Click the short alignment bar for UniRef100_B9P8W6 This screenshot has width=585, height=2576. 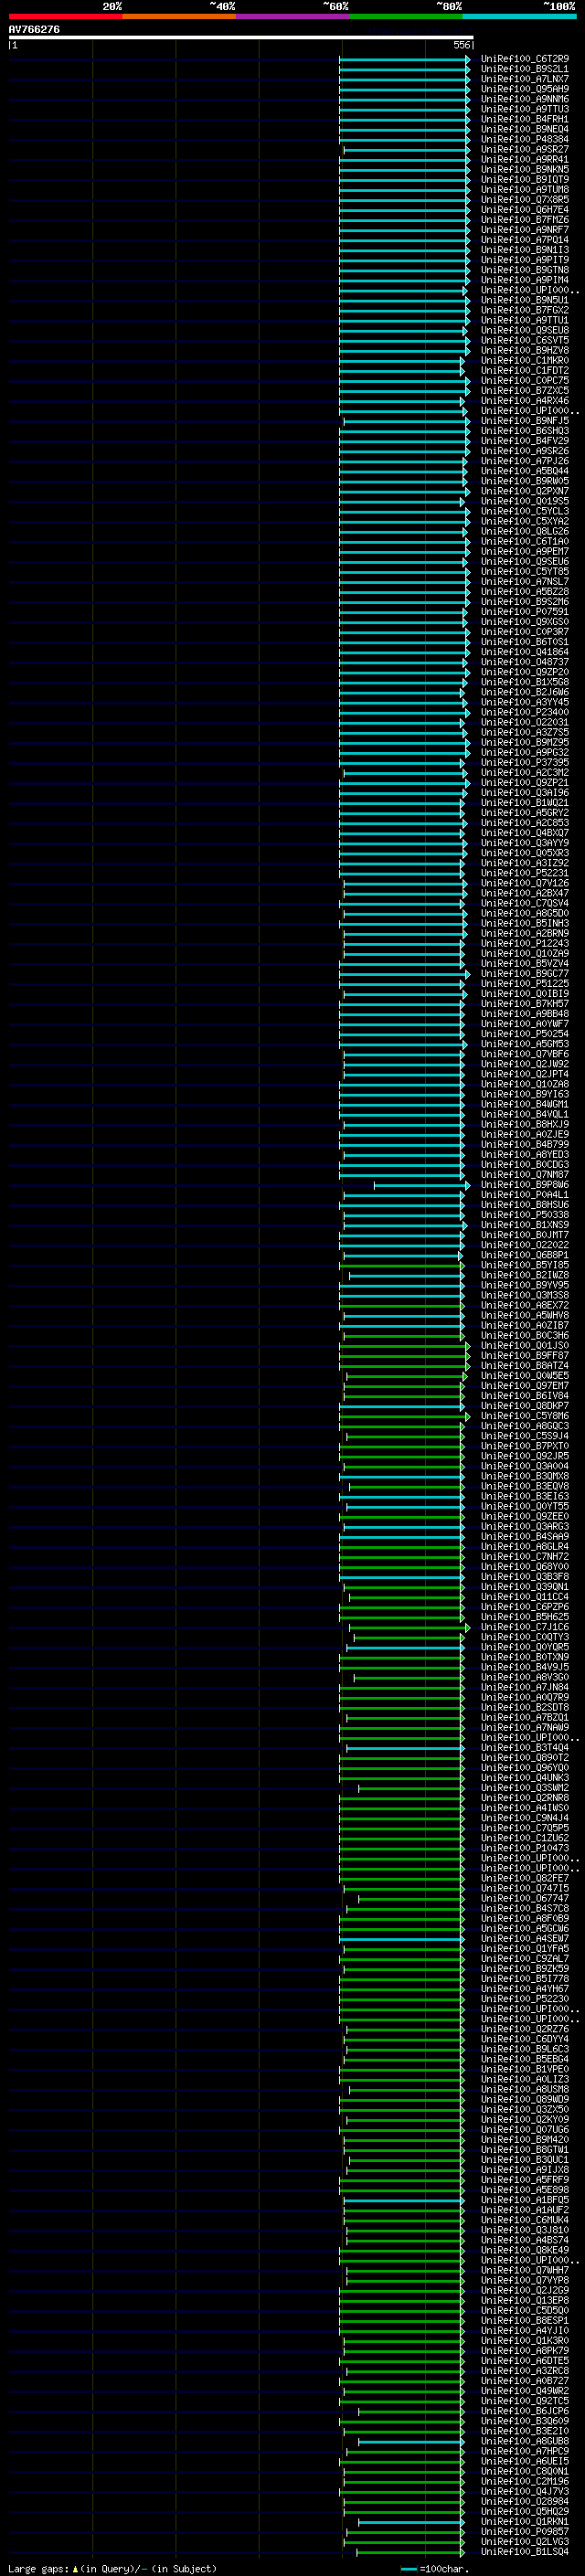point(422,1185)
